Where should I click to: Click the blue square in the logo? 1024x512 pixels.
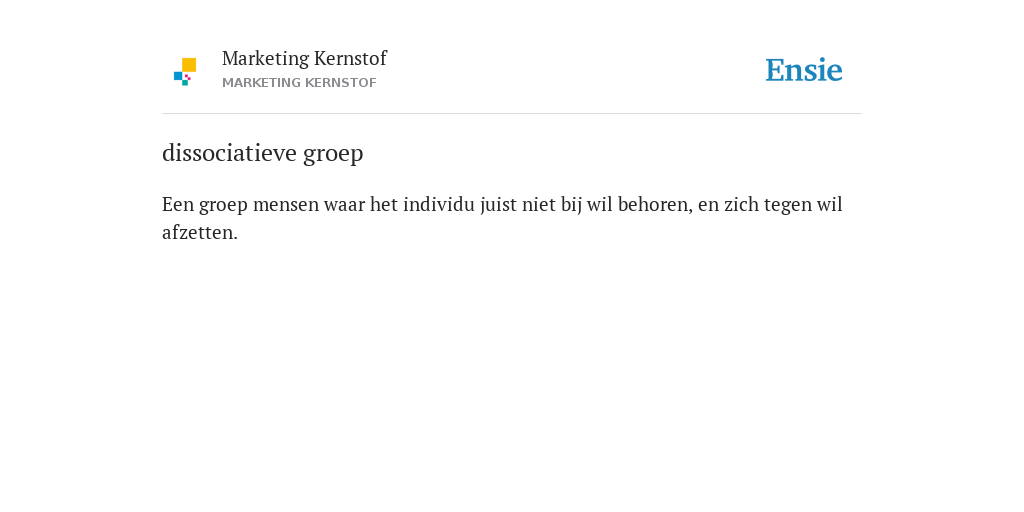tap(178, 76)
